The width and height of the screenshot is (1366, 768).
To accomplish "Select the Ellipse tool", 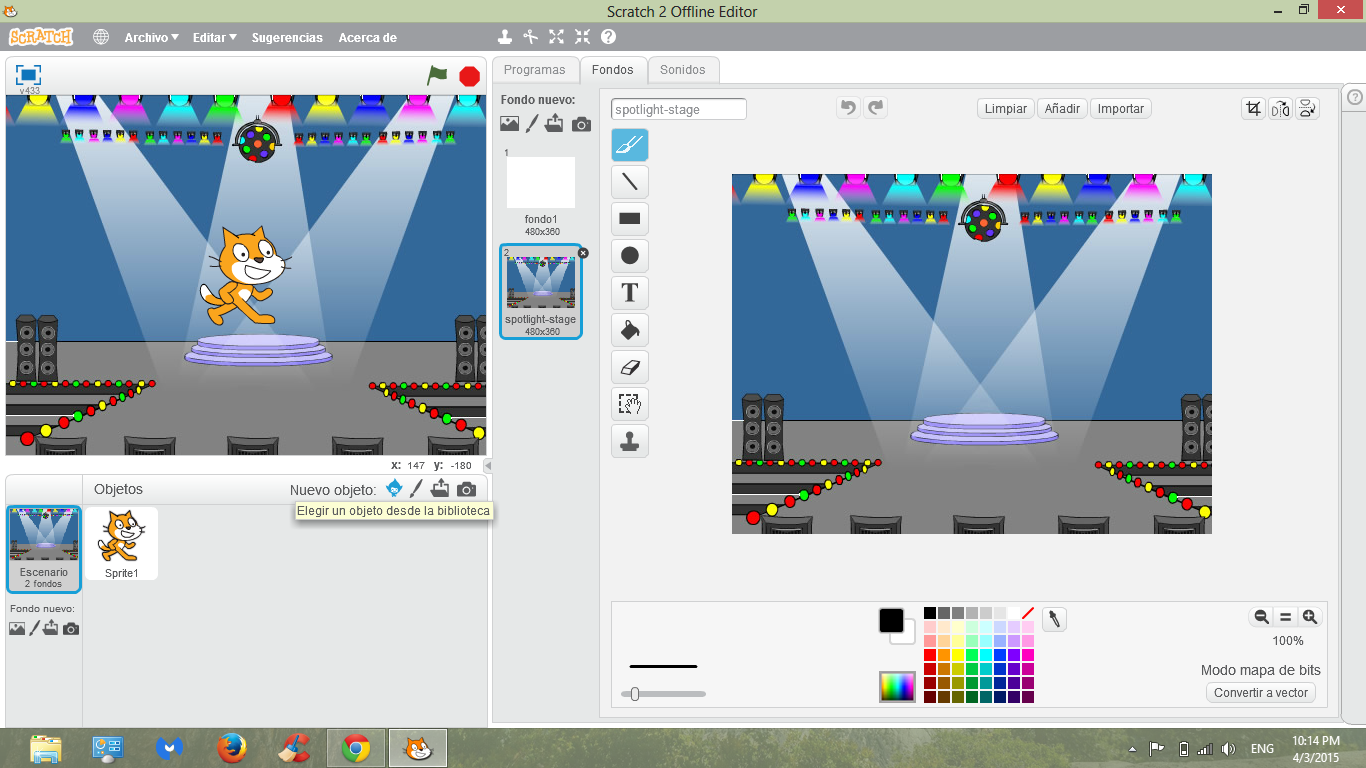I will pos(631,255).
